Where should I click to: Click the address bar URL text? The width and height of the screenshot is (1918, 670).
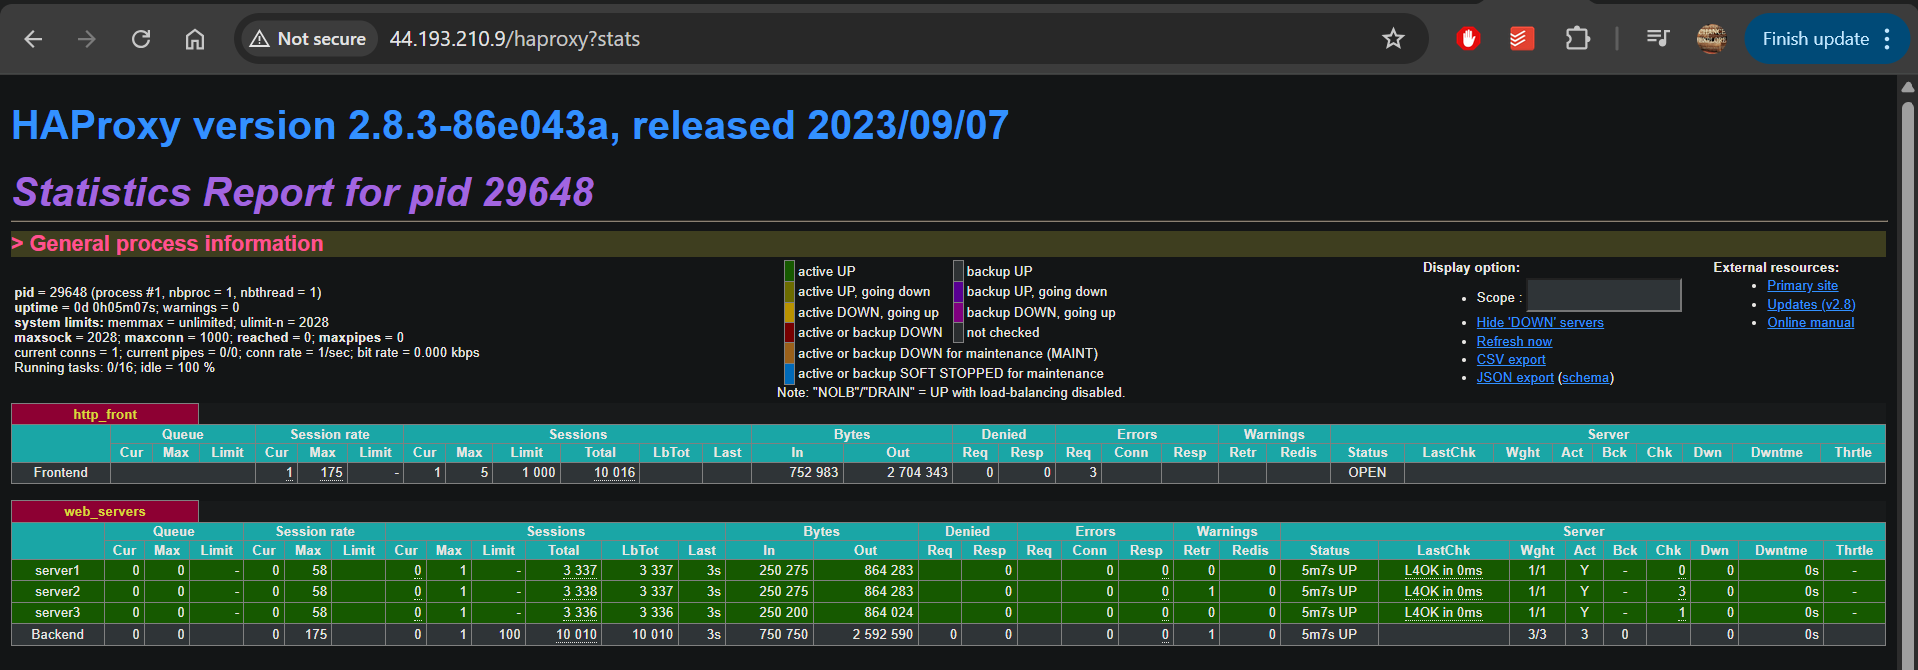(x=515, y=39)
